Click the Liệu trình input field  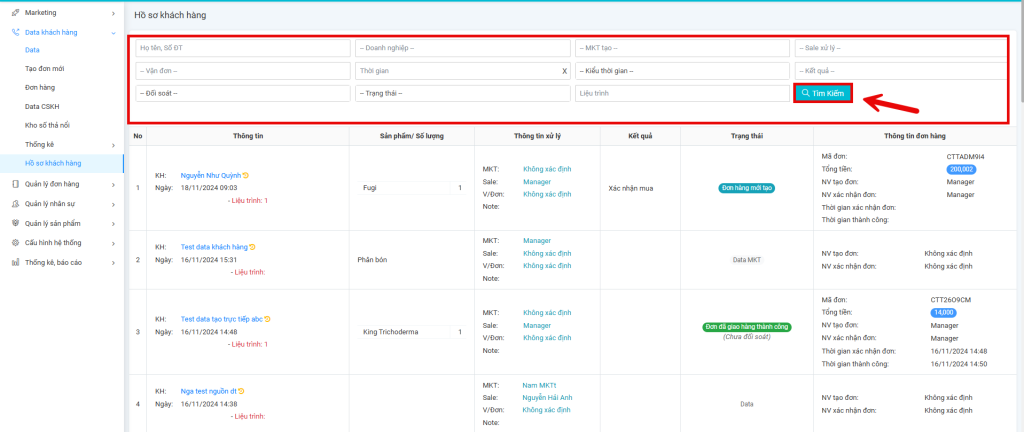pos(682,93)
